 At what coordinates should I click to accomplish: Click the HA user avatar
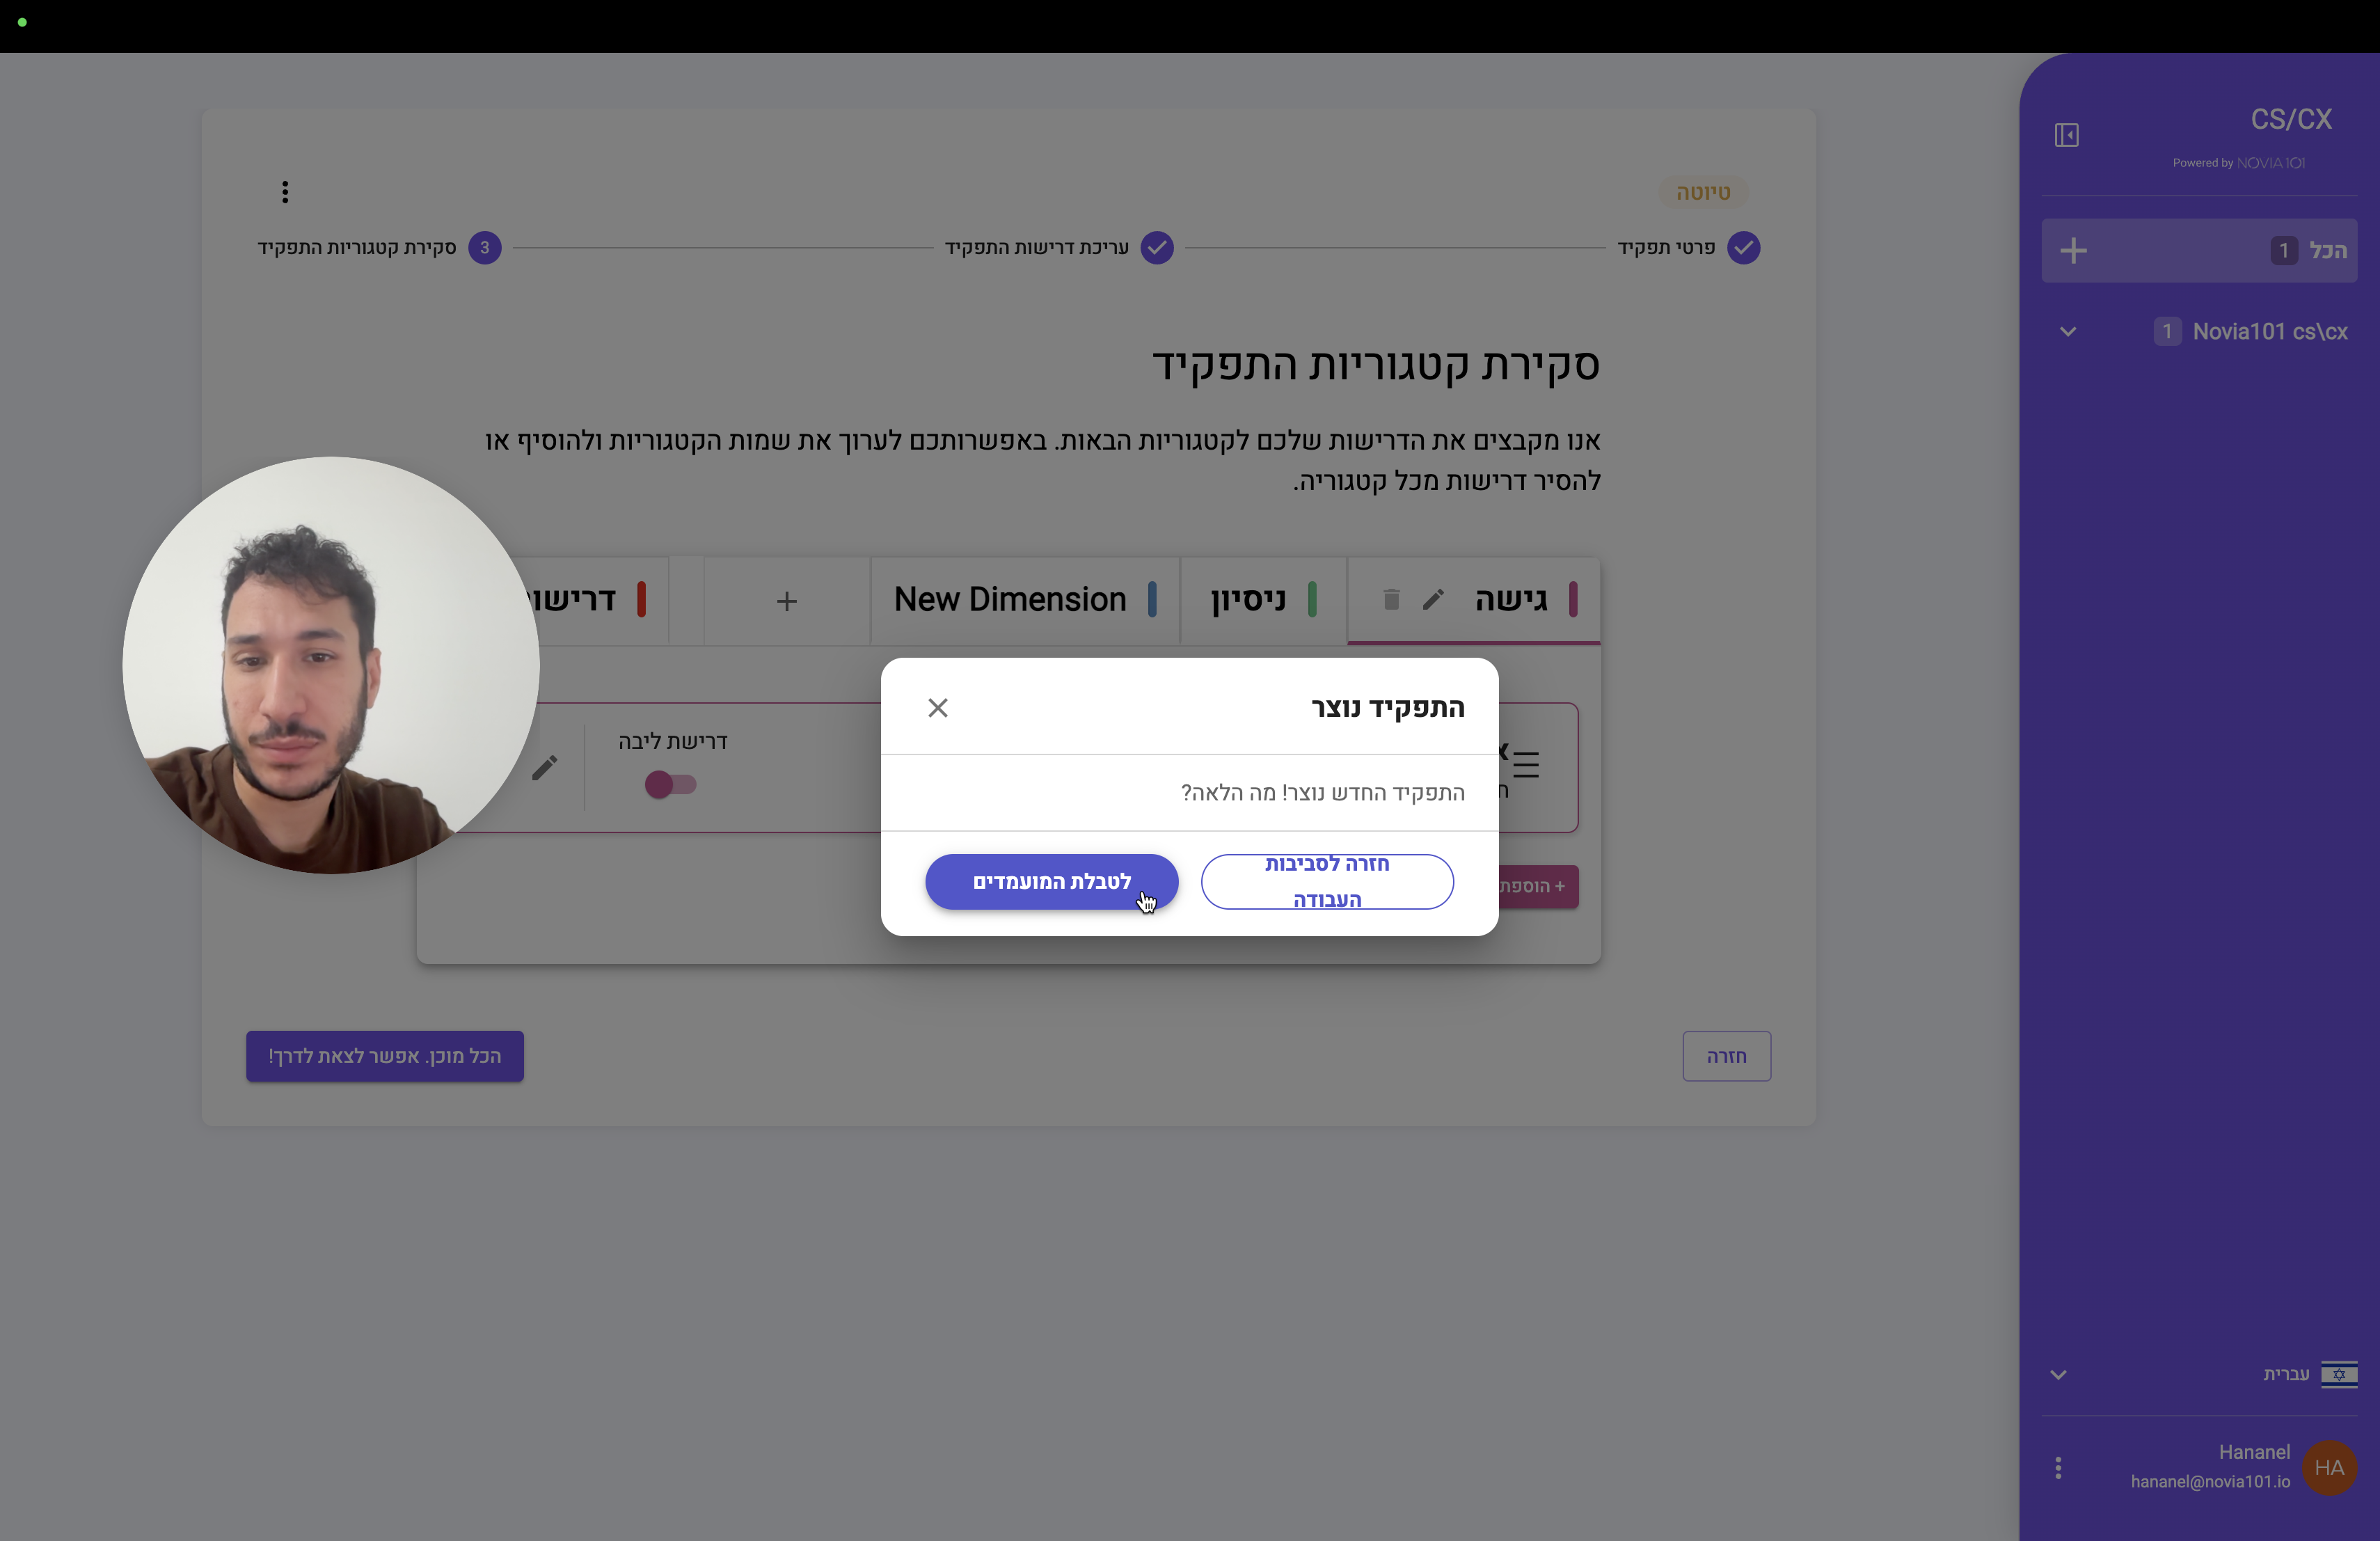tap(2329, 1468)
